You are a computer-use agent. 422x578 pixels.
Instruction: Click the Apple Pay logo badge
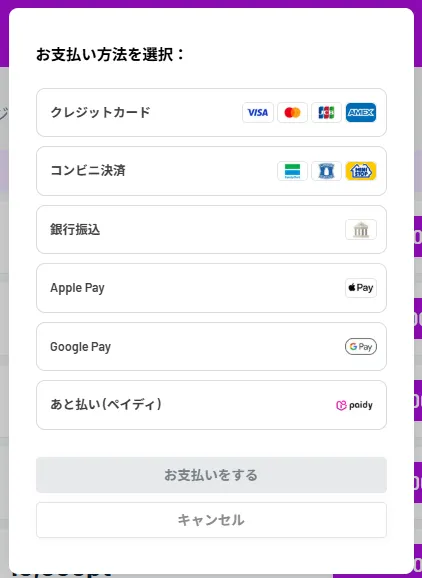361,288
